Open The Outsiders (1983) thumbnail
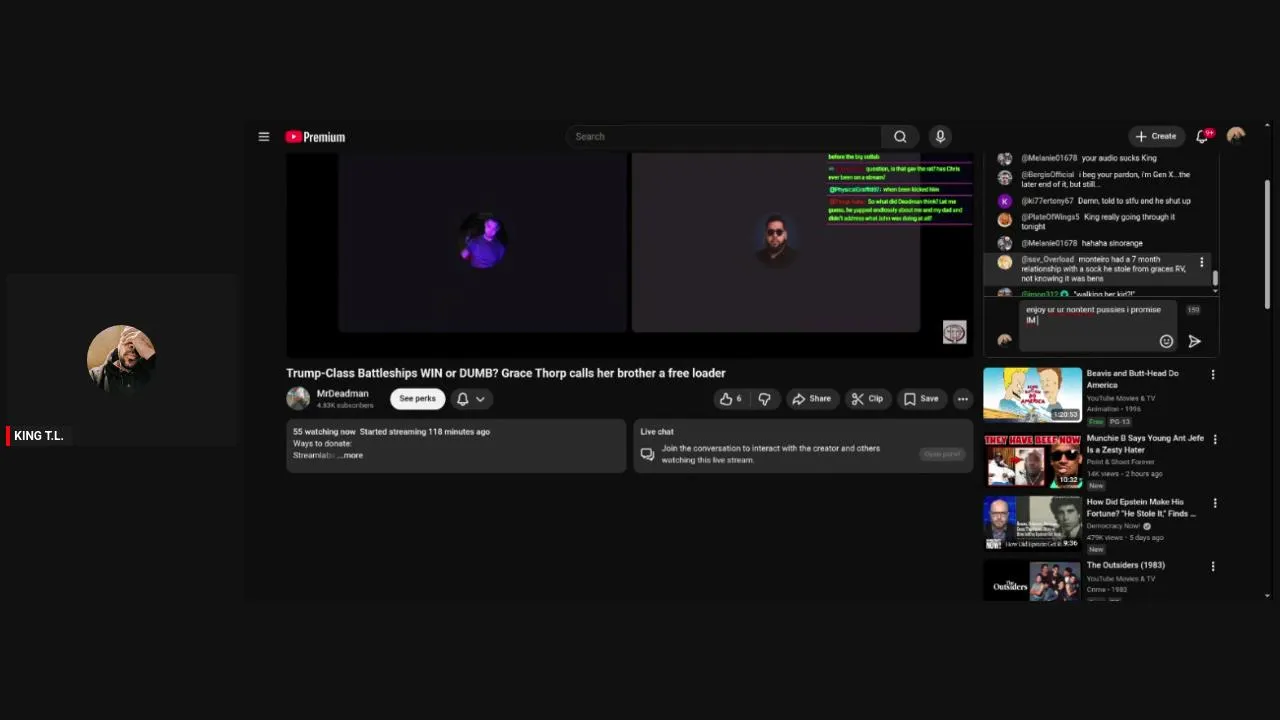 (1032, 581)
